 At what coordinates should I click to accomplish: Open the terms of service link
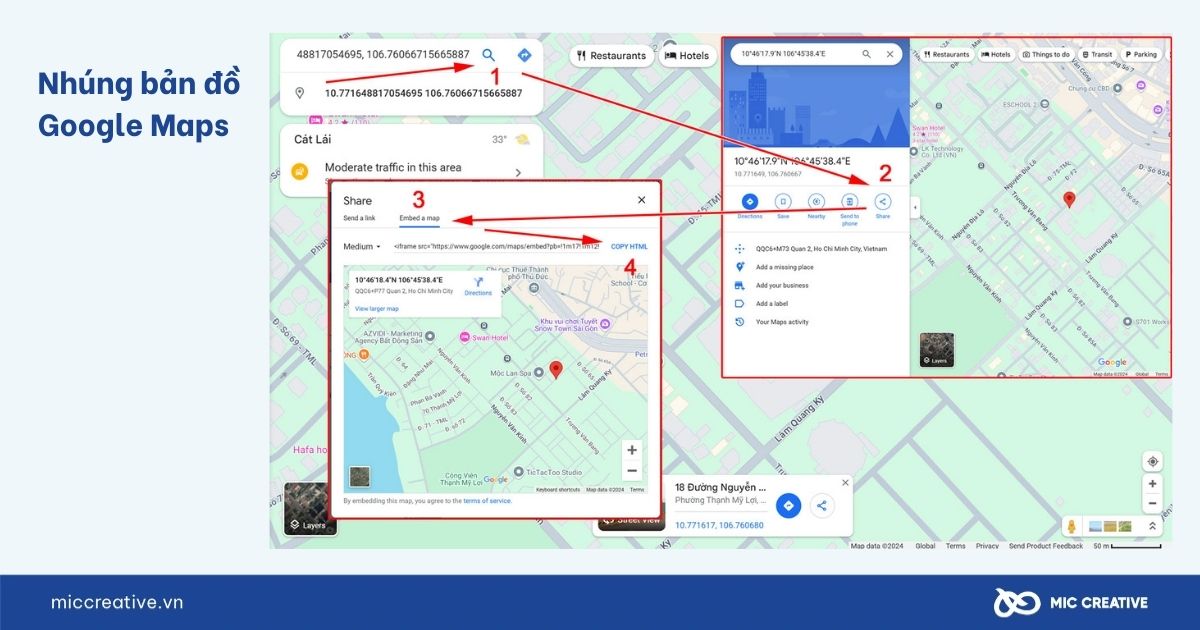click(487, 501)
